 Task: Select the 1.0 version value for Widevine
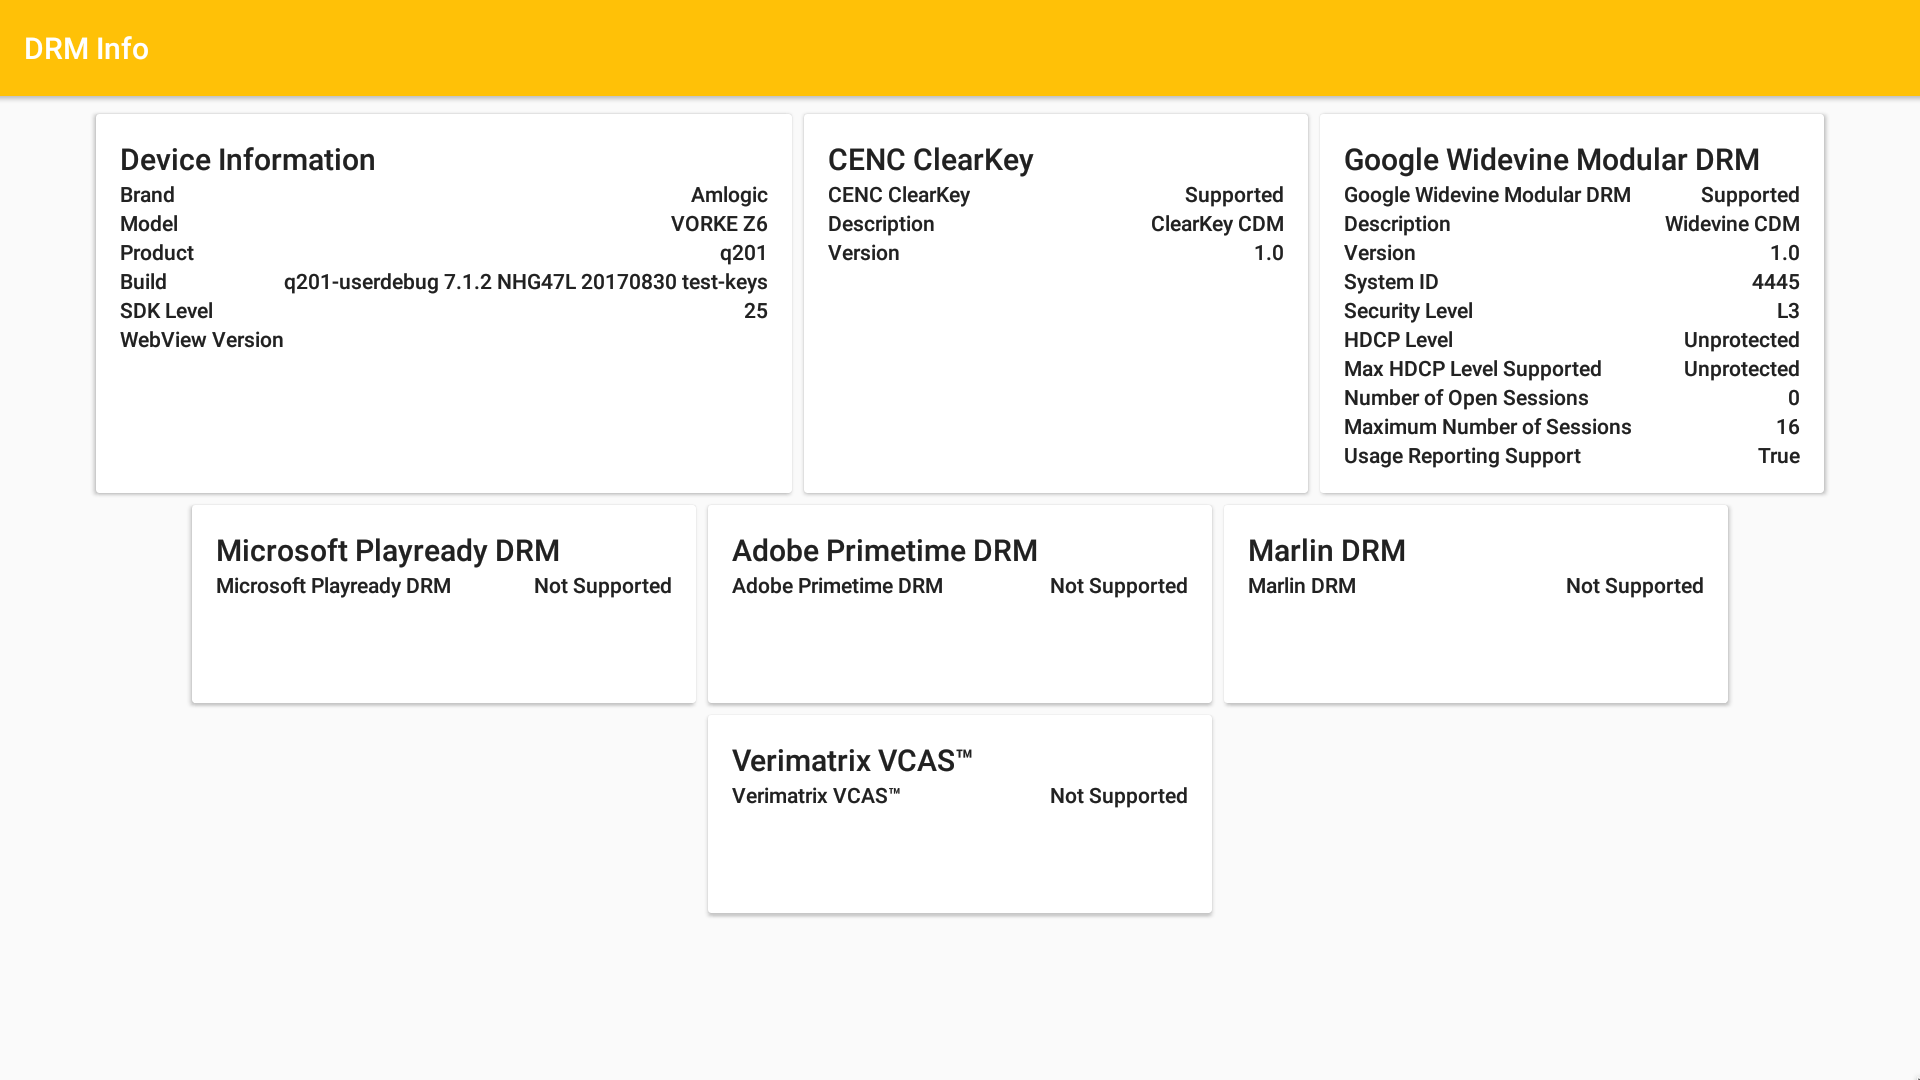(x=1785, y=253)
